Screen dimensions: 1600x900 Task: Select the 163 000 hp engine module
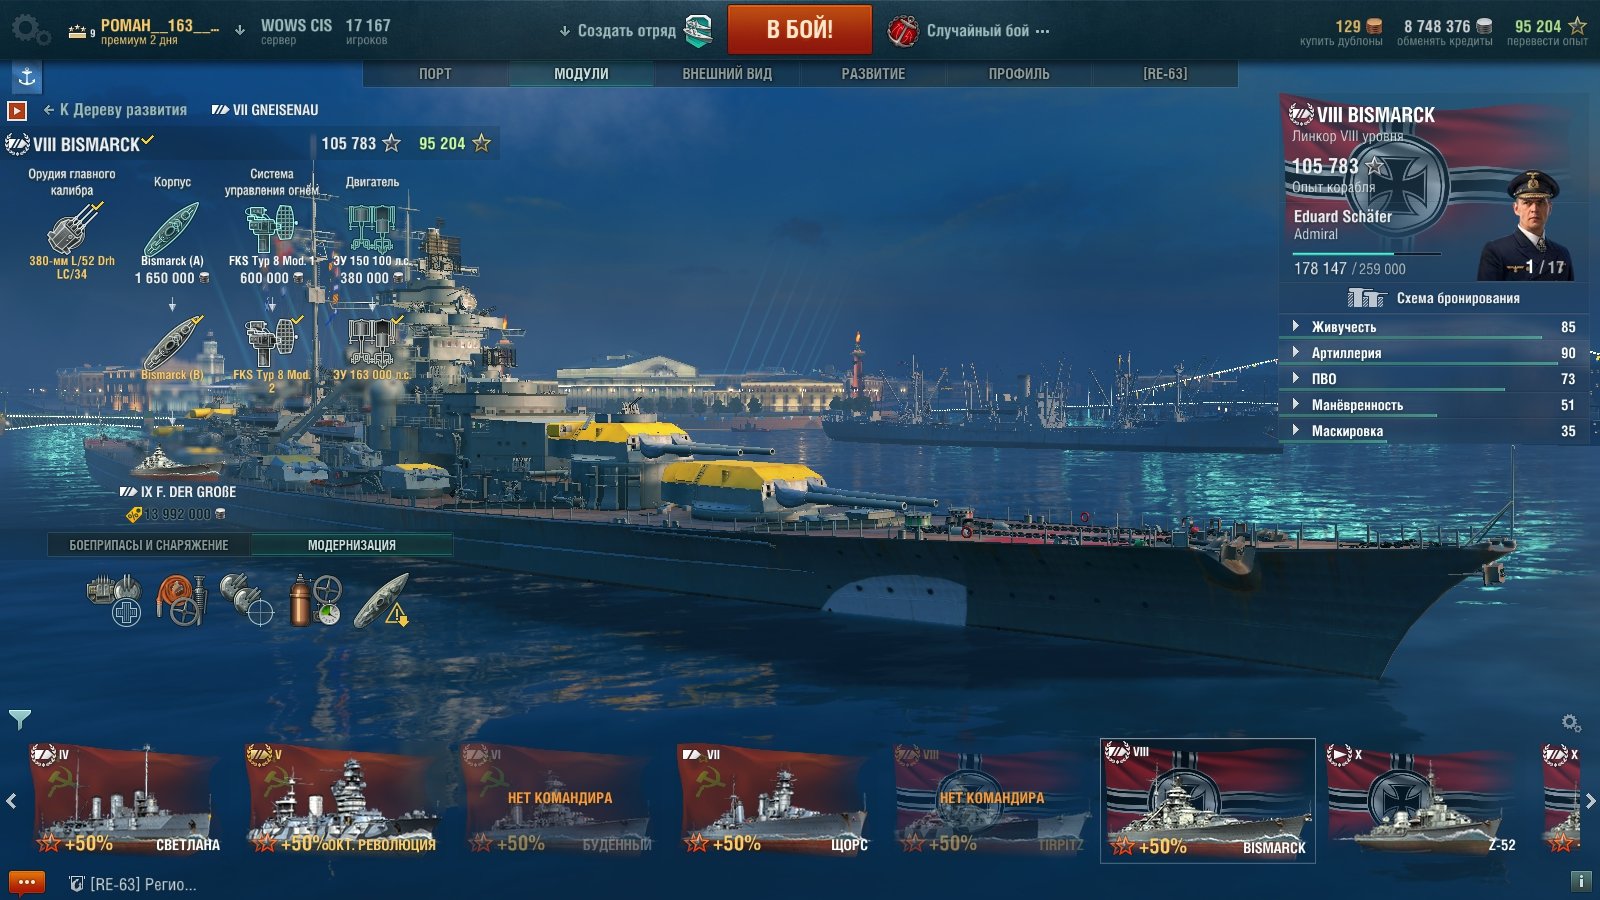pyautogui.click(x=372, y=349)
